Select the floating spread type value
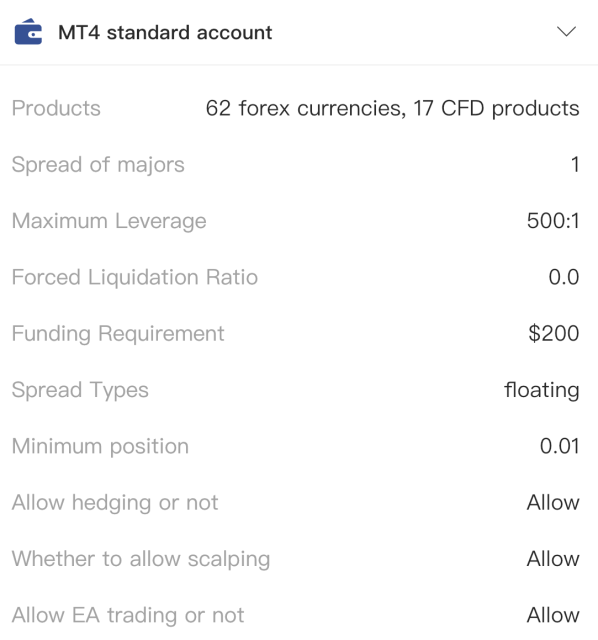 point(542,390)
